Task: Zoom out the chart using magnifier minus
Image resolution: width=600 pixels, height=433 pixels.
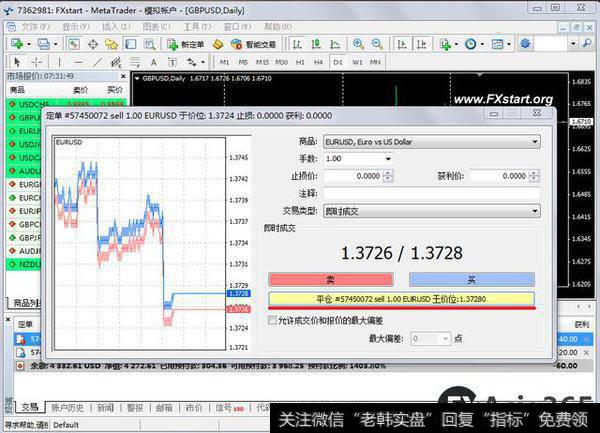Action: (377, 44)
